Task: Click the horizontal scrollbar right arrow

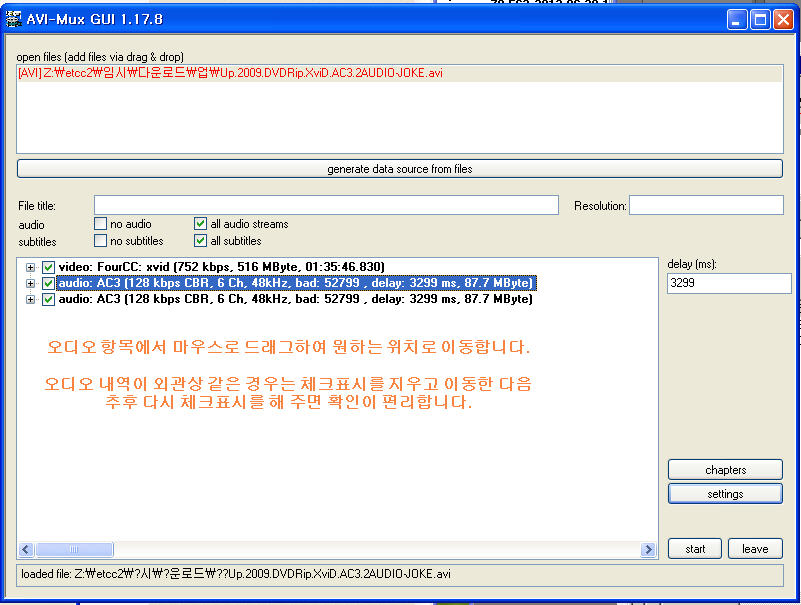Action: pyautogui.click(x=648, y=549)
